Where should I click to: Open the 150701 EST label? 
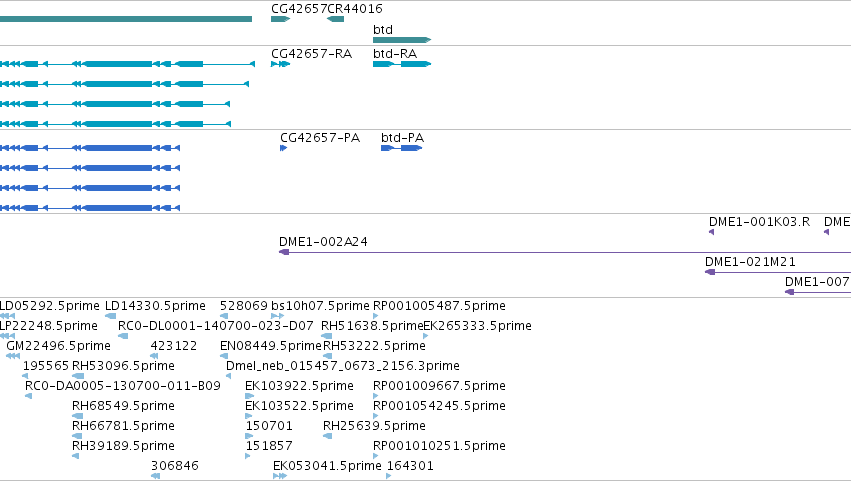pyautogui.click(x=269, y=427)
